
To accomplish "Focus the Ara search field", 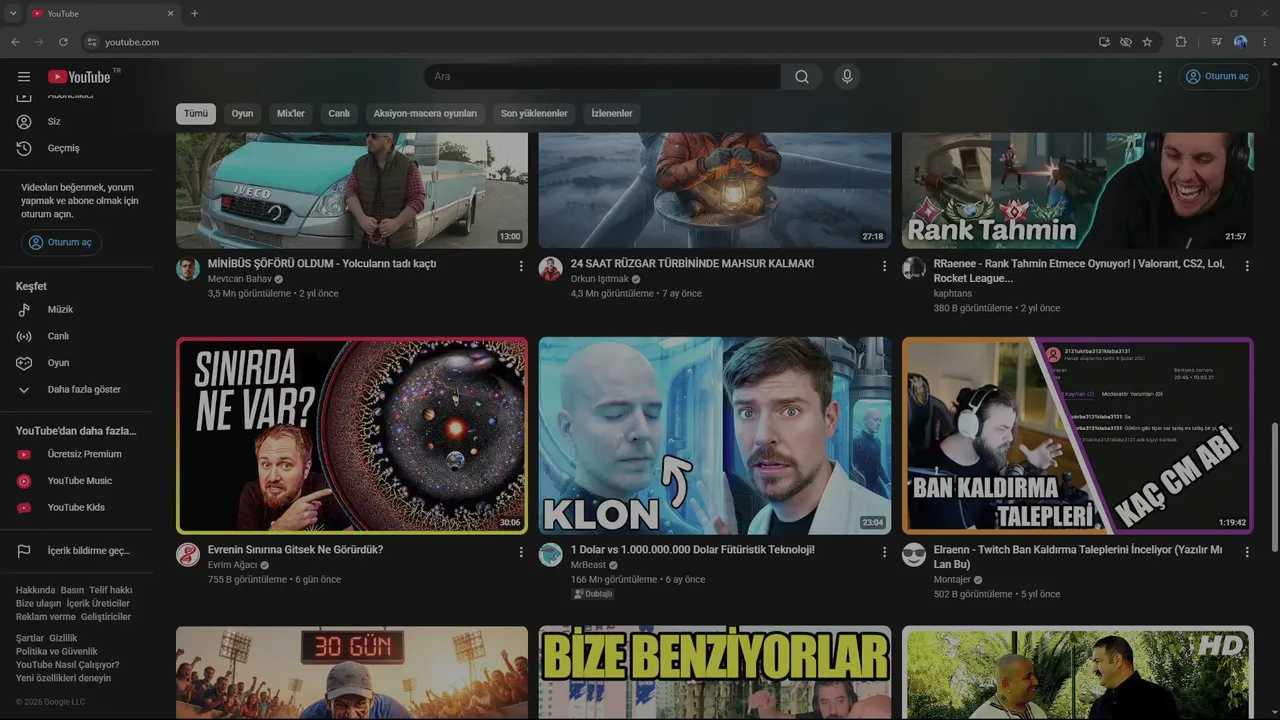I will (x=602, y=77).
